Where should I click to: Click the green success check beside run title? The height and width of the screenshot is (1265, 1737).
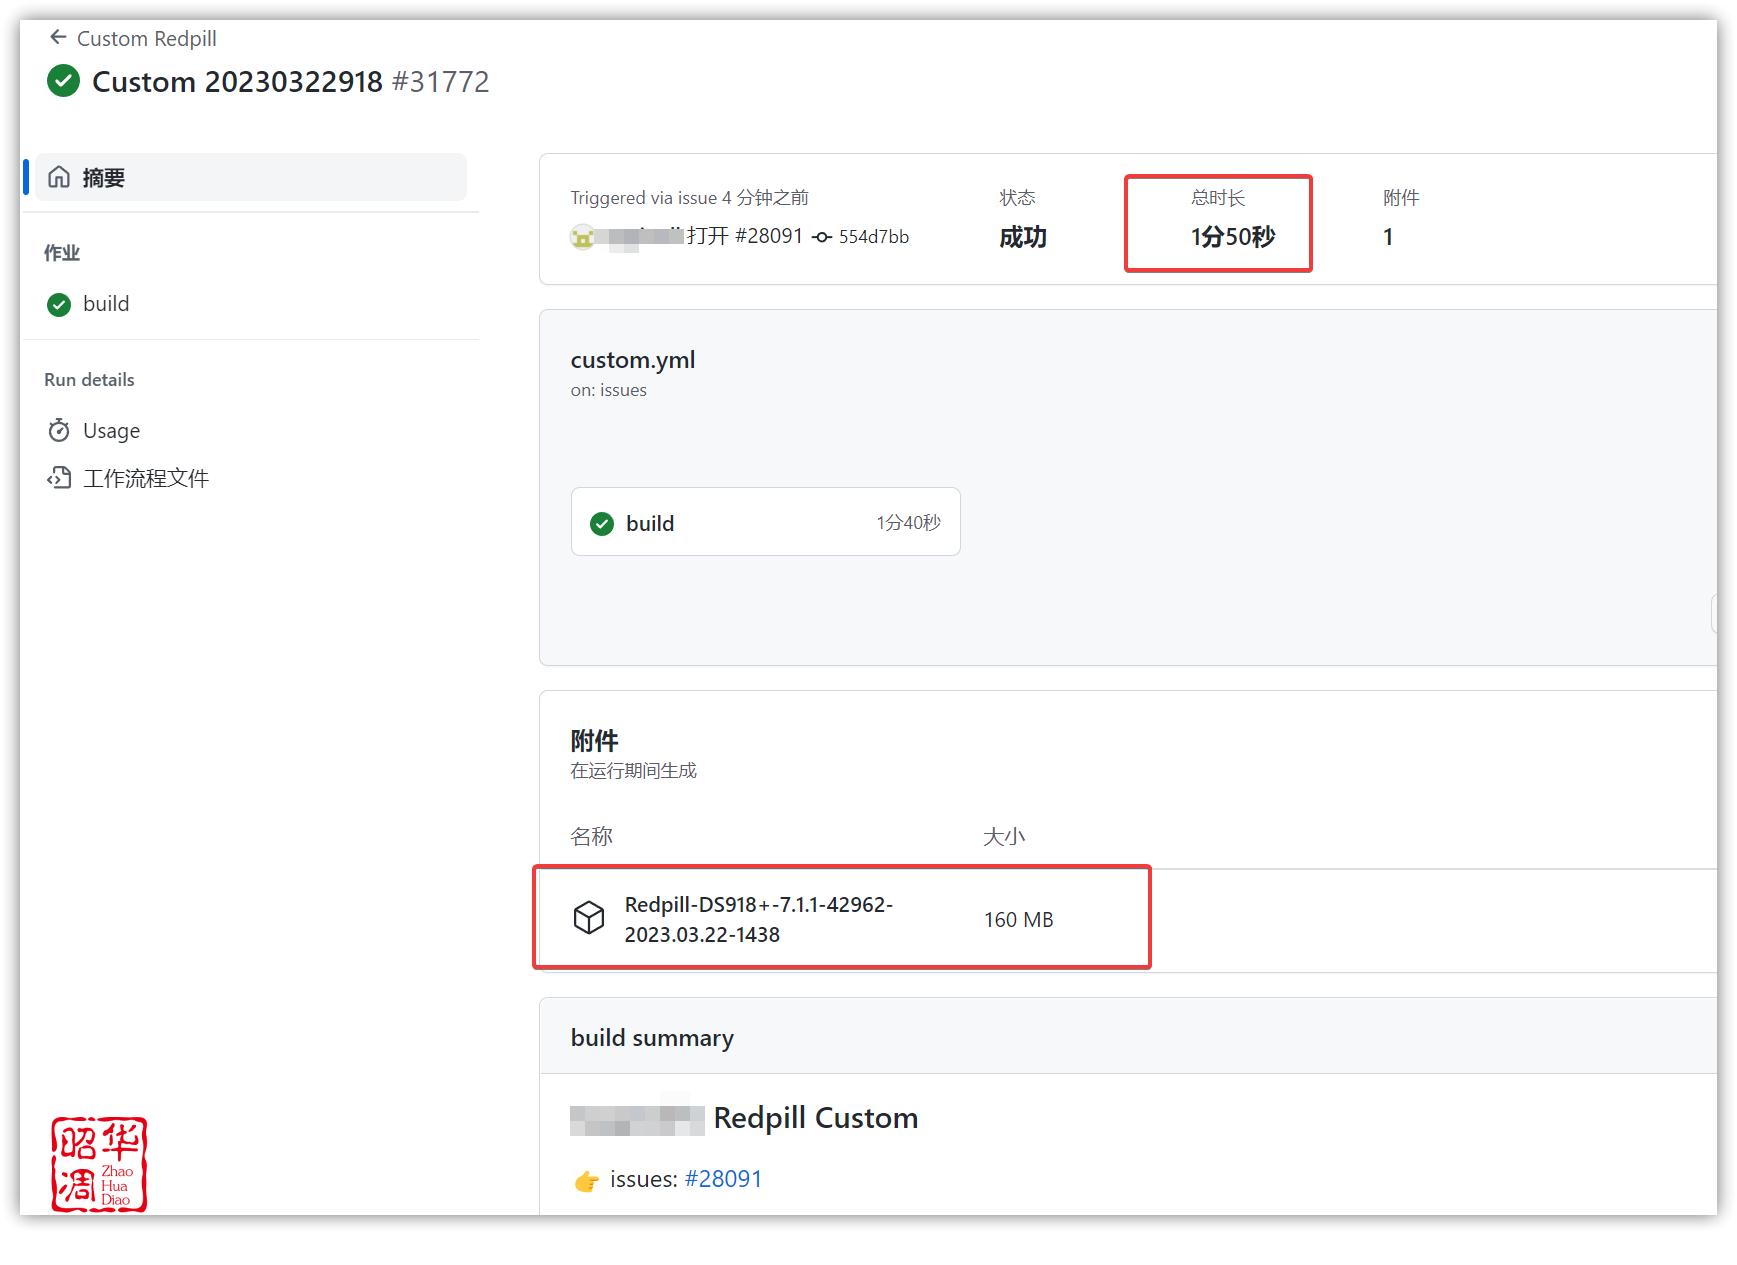pos(63,81)
